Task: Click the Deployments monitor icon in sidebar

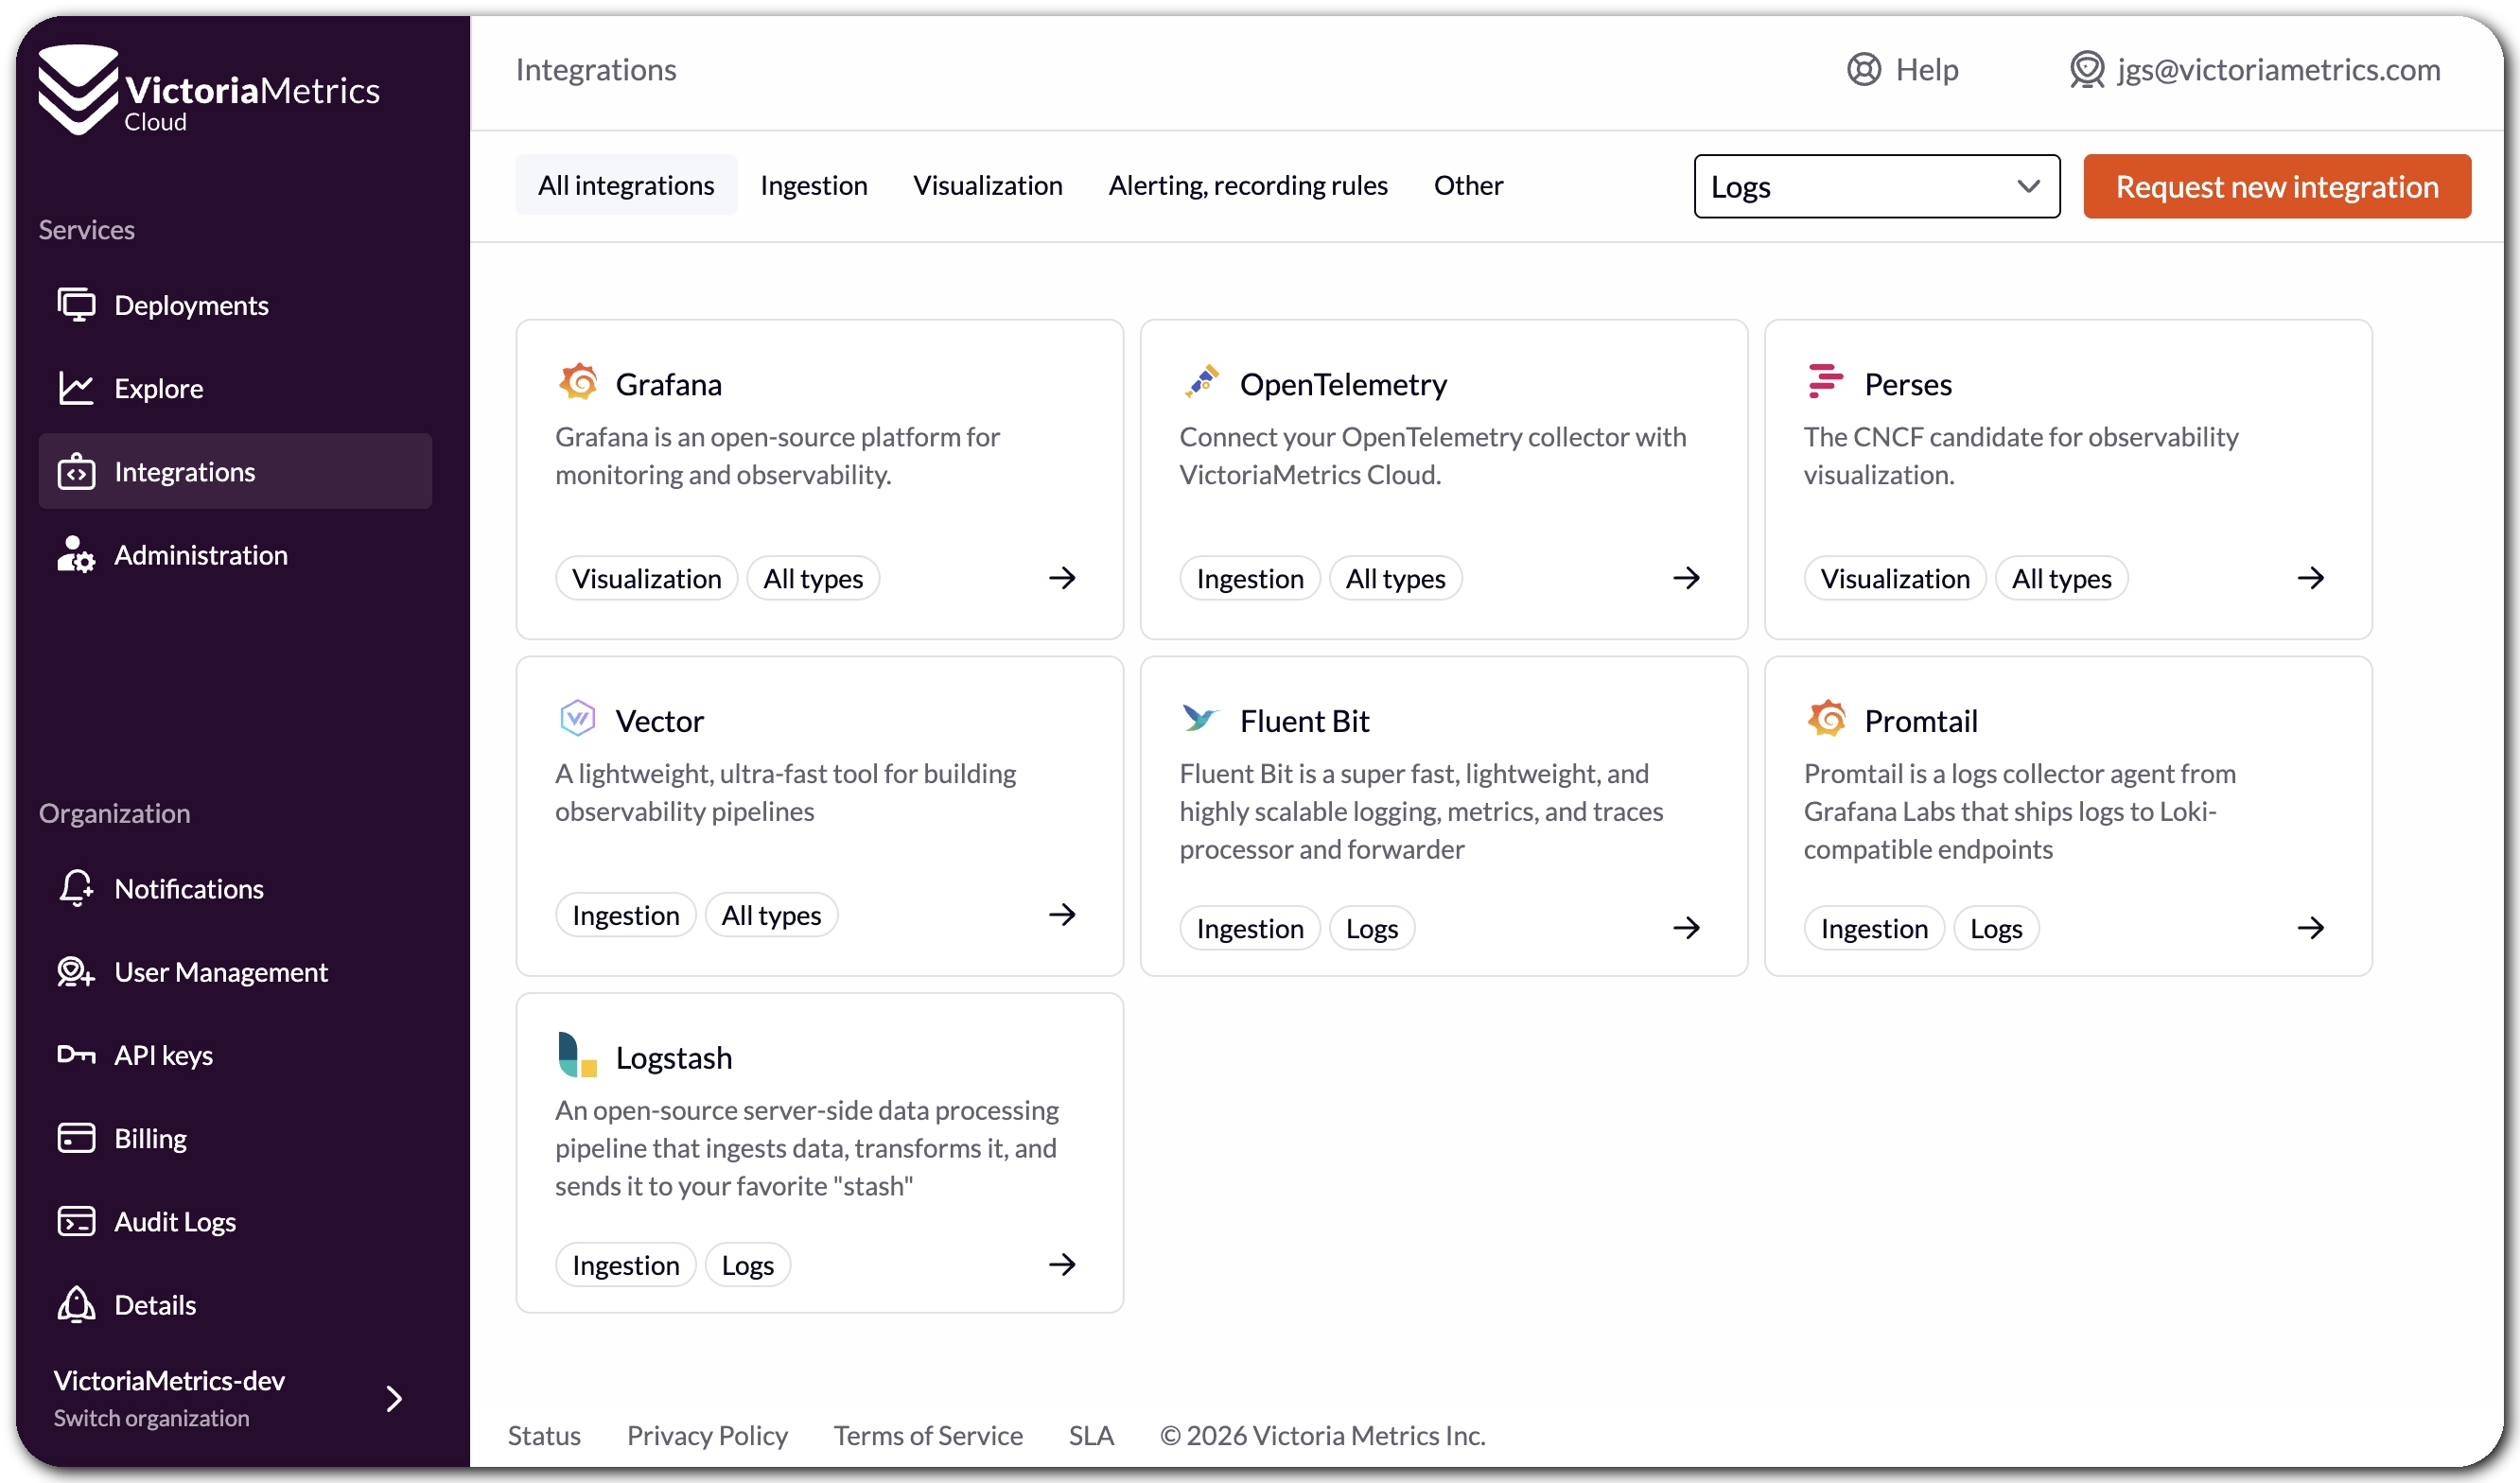Action: (76, 305)
